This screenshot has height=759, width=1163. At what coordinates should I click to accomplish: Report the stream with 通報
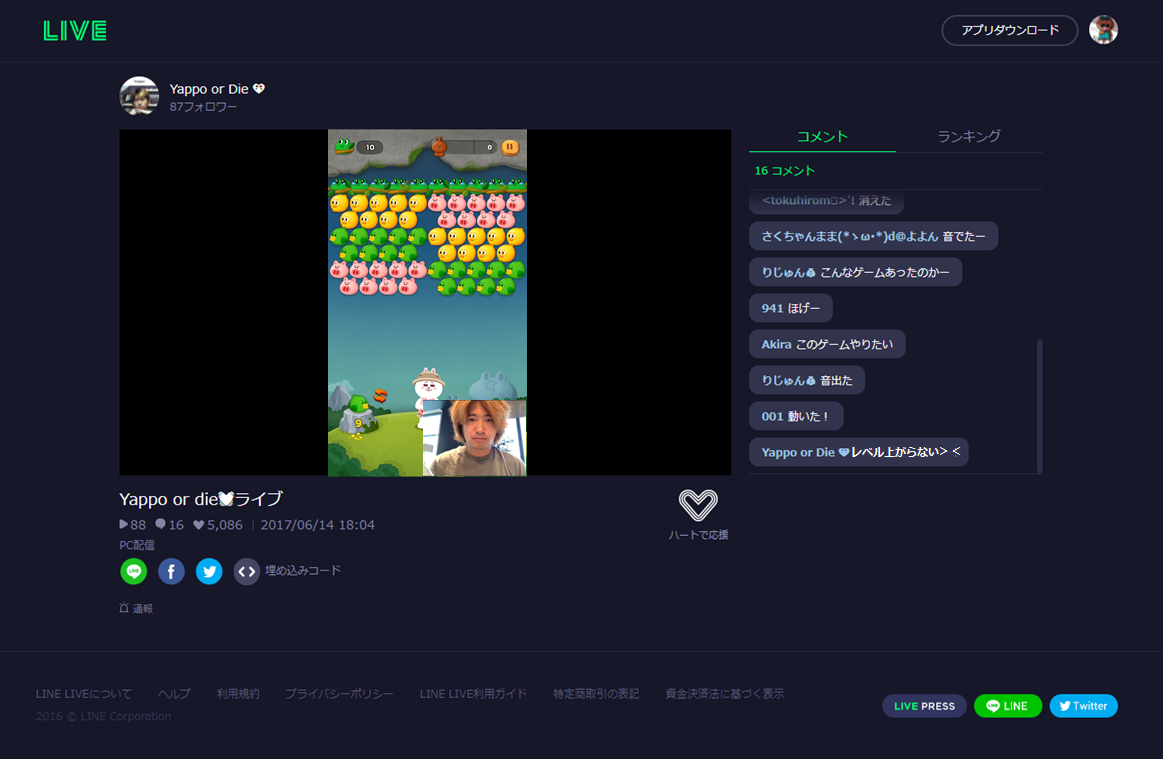(136, 608)
